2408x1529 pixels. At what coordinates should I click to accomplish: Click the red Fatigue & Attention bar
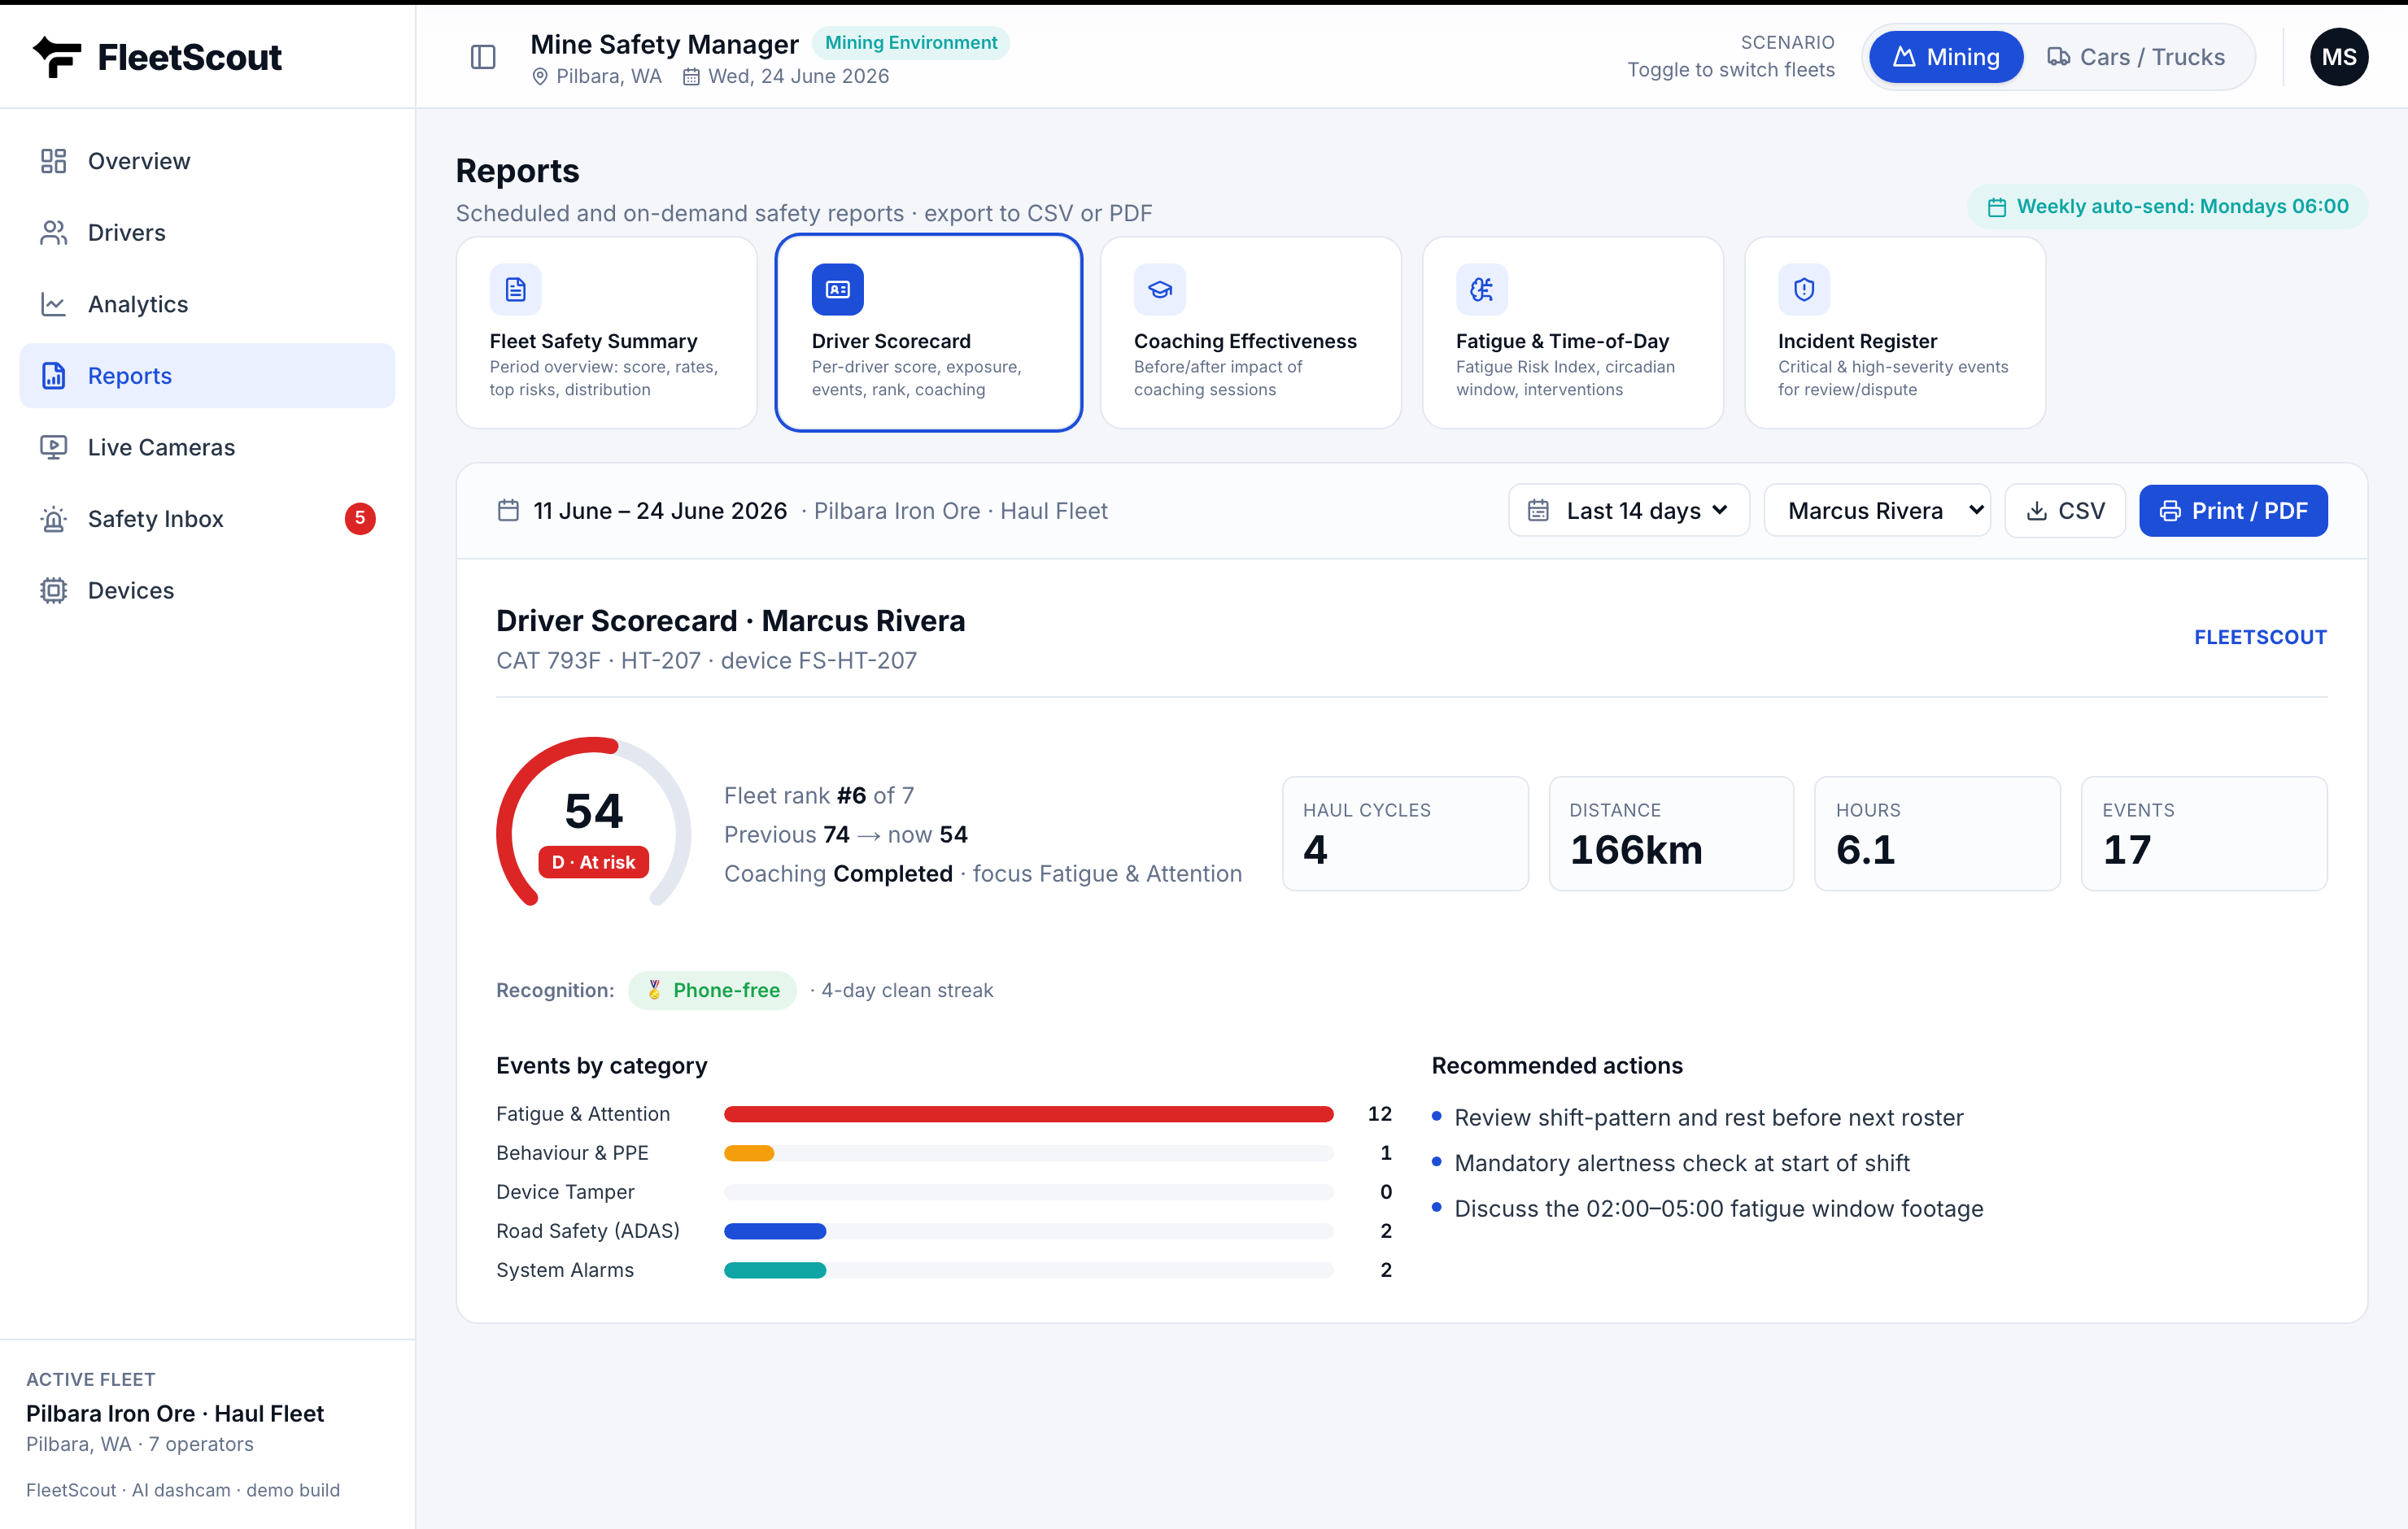(1028, 1114)
